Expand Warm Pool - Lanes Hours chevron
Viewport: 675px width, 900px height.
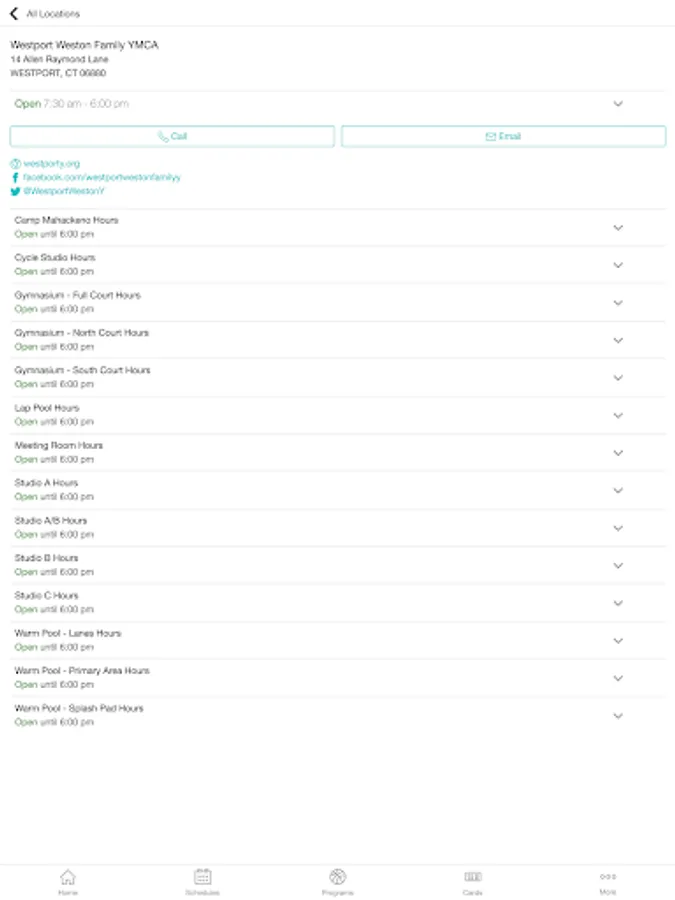[x=618, y=641]
